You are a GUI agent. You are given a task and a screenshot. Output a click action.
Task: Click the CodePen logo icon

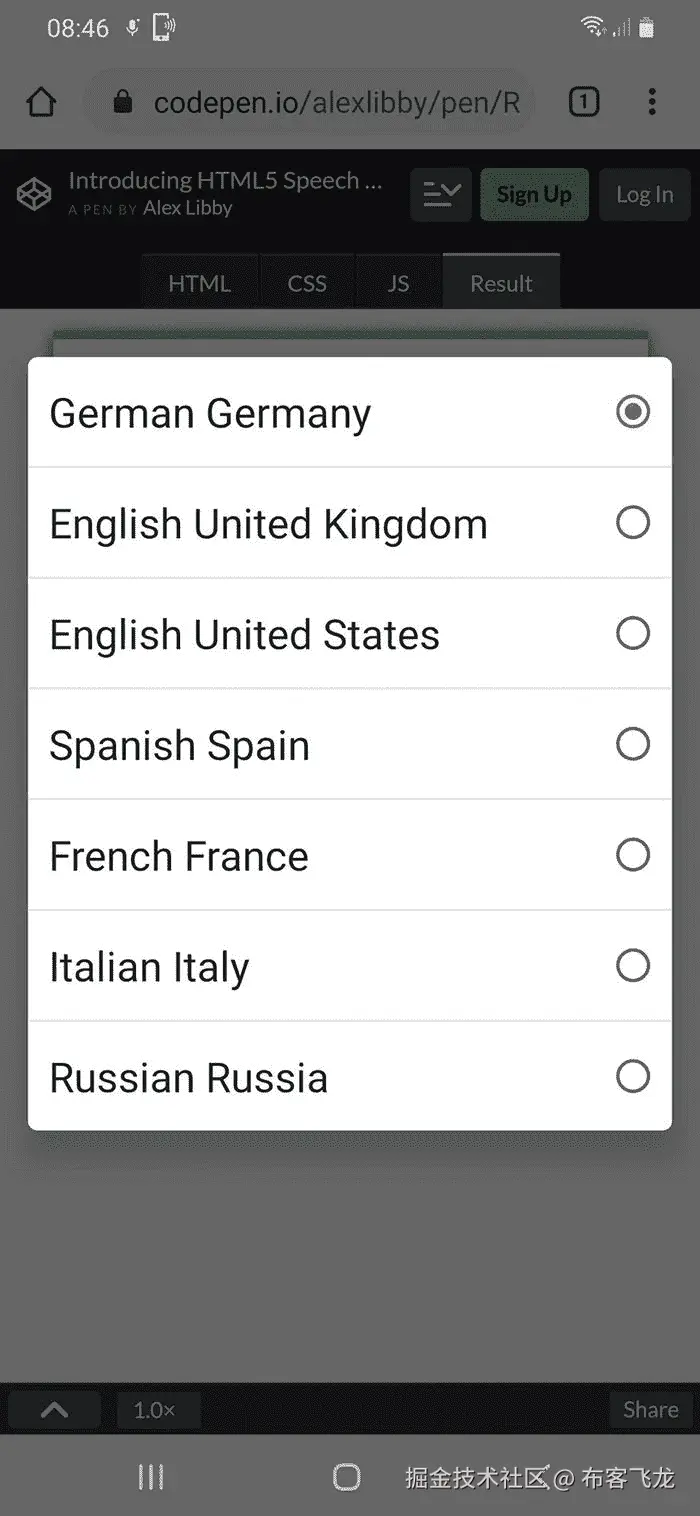pyautogui.click(x=34, y=194)
